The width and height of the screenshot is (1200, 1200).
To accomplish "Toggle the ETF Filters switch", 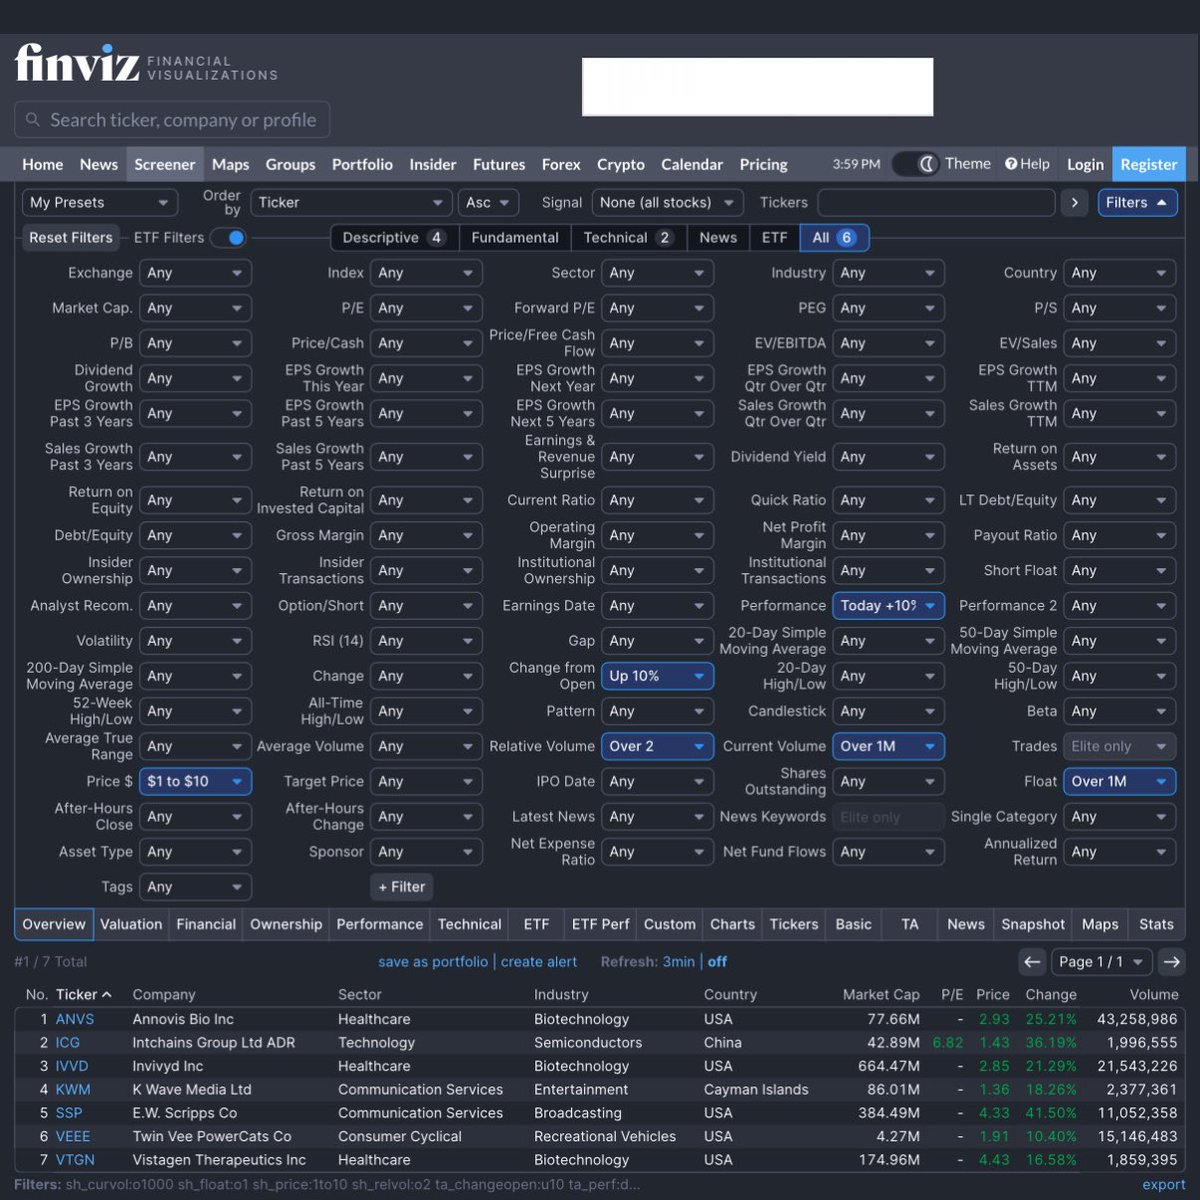I will pos(229,238).
